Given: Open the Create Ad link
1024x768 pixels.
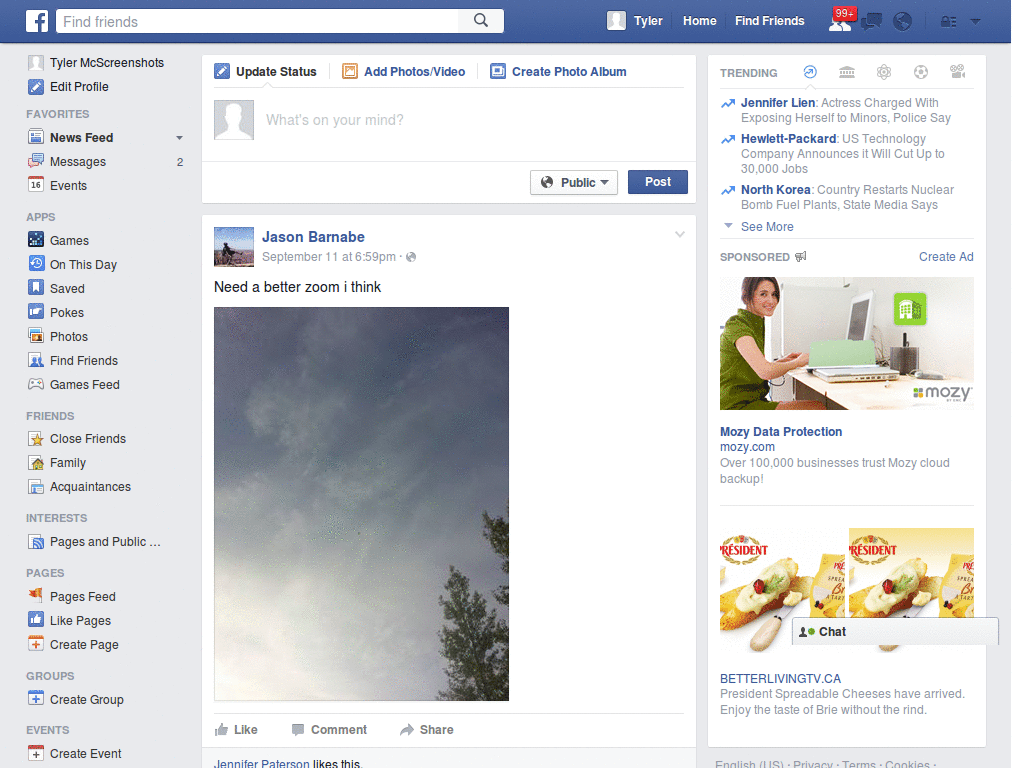Looking at the screenshot, I should click(945, 256).
